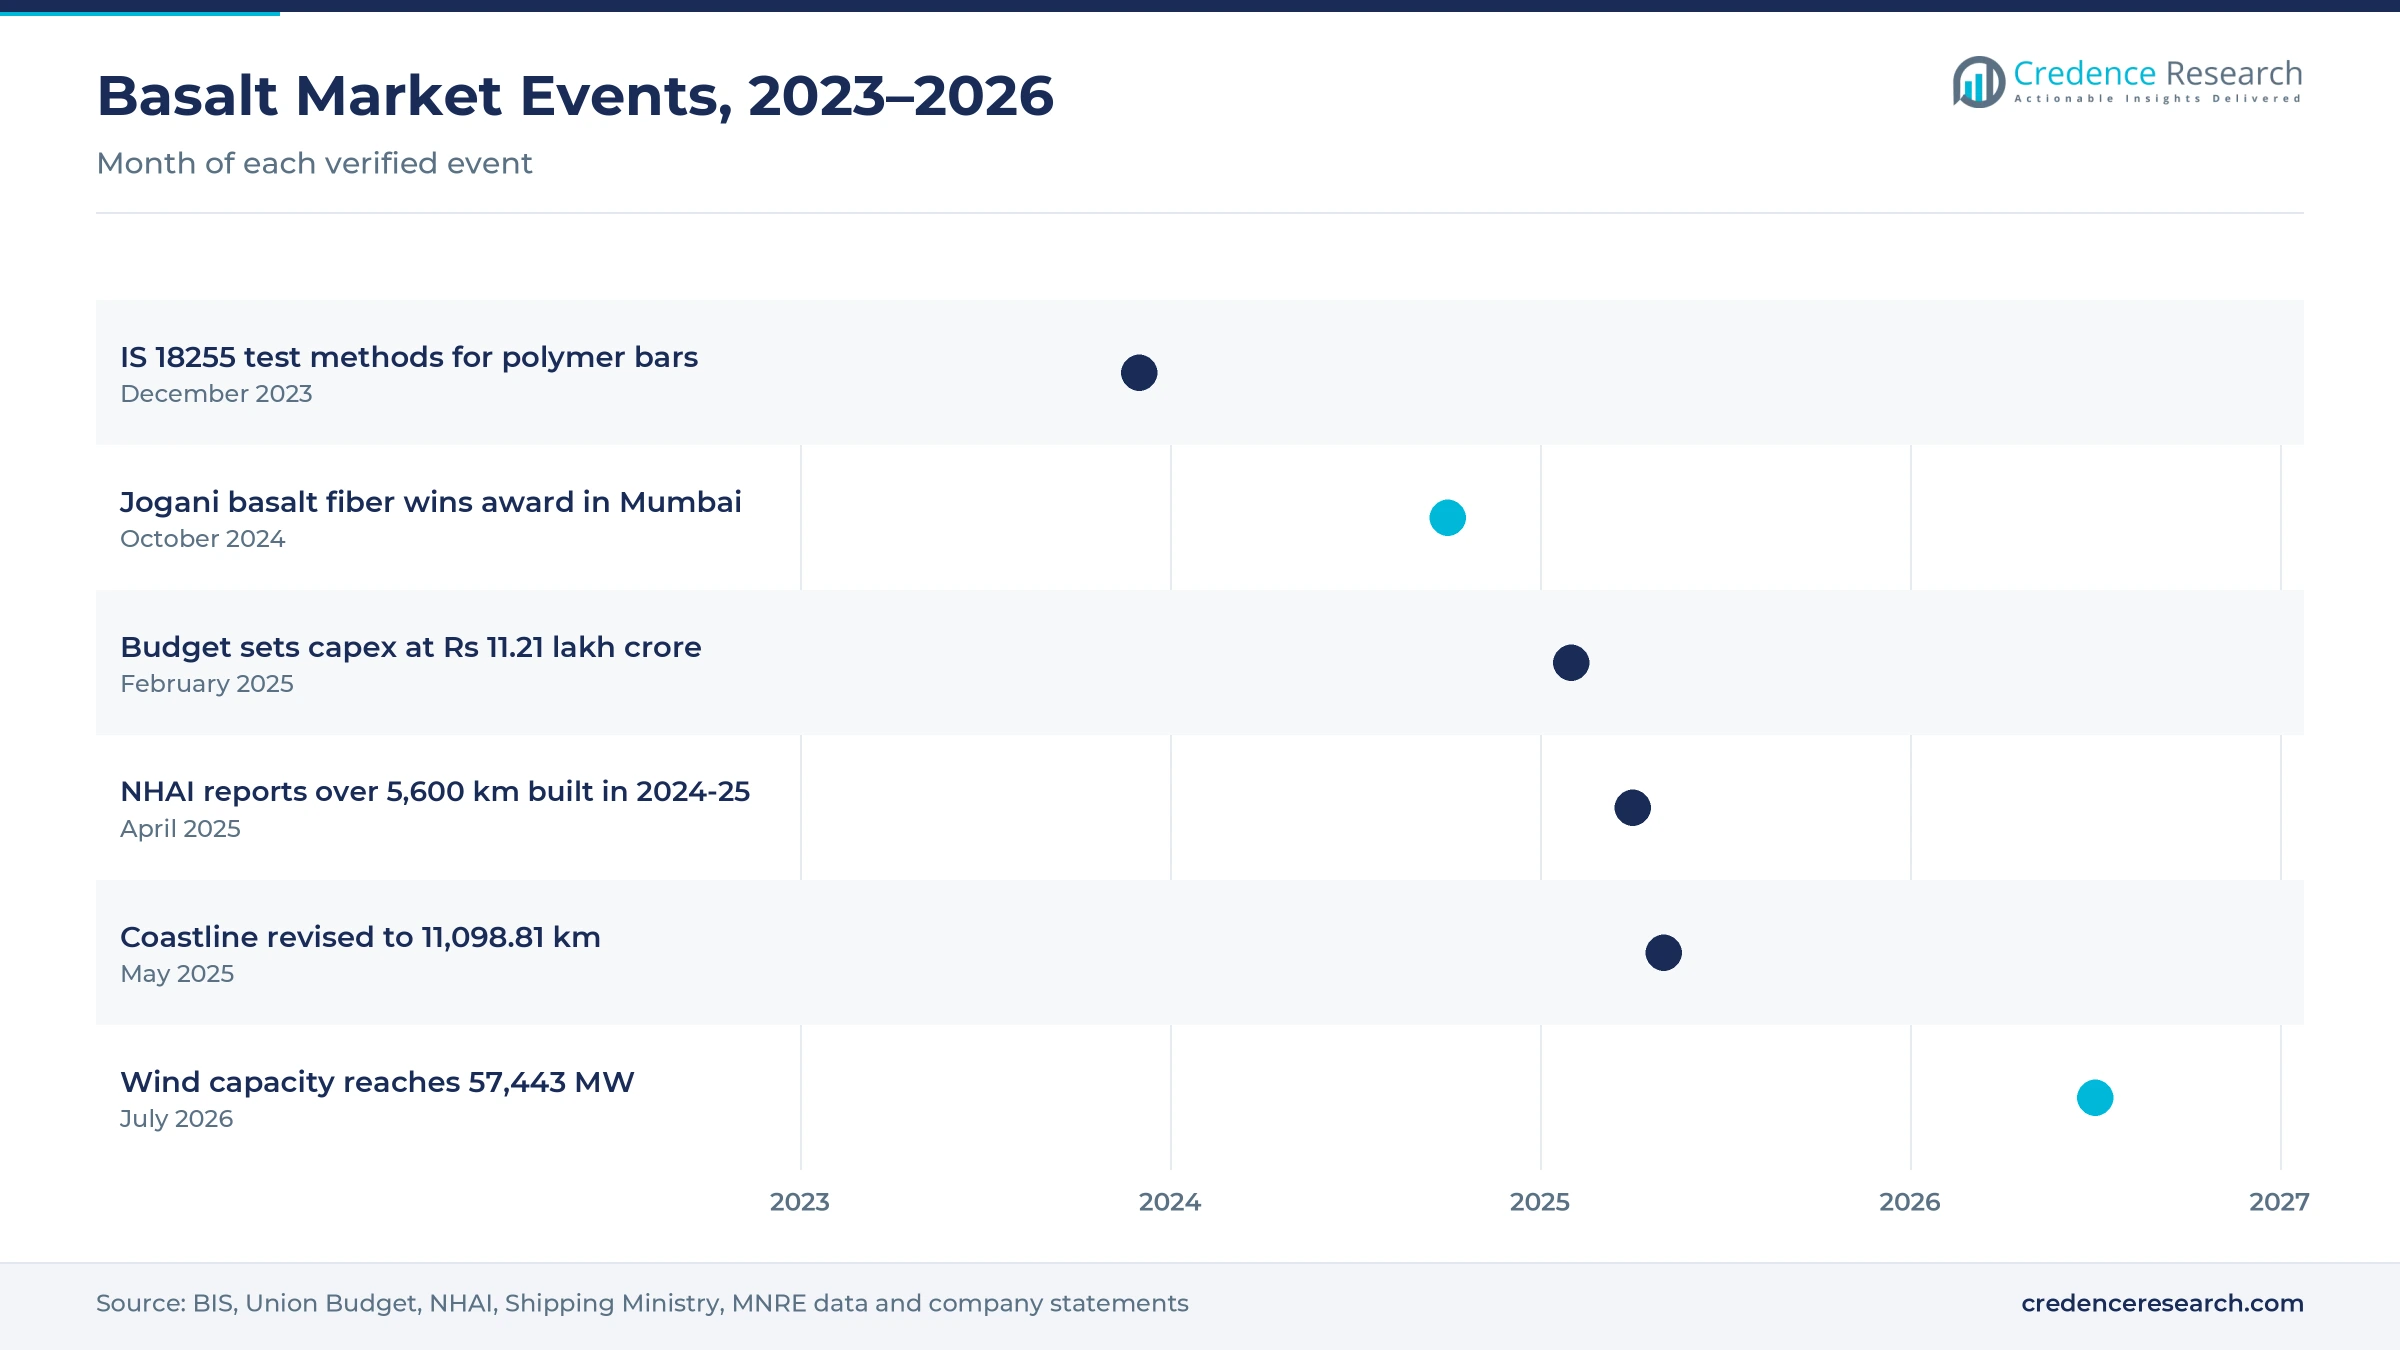
Task: Click the 'April 2025' date label
Action: 180,829
